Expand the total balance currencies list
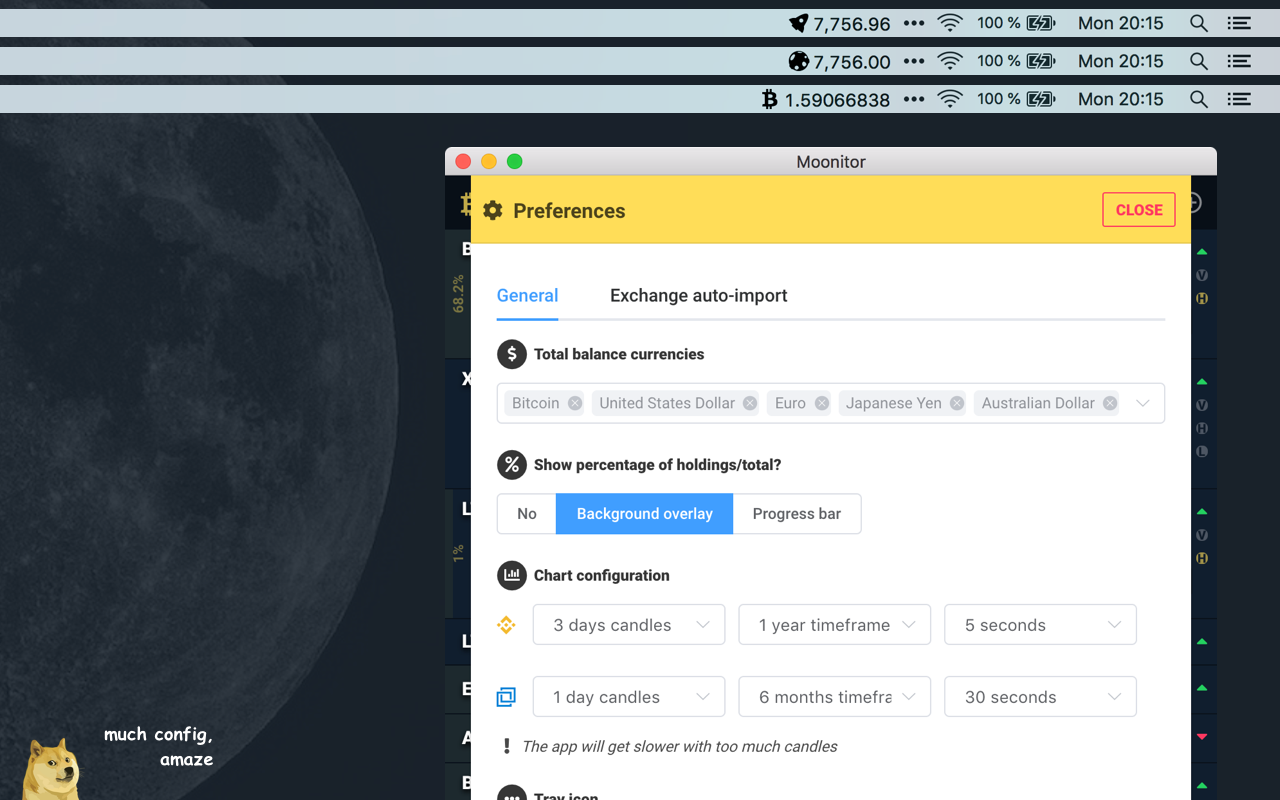 pos(1143,403)
